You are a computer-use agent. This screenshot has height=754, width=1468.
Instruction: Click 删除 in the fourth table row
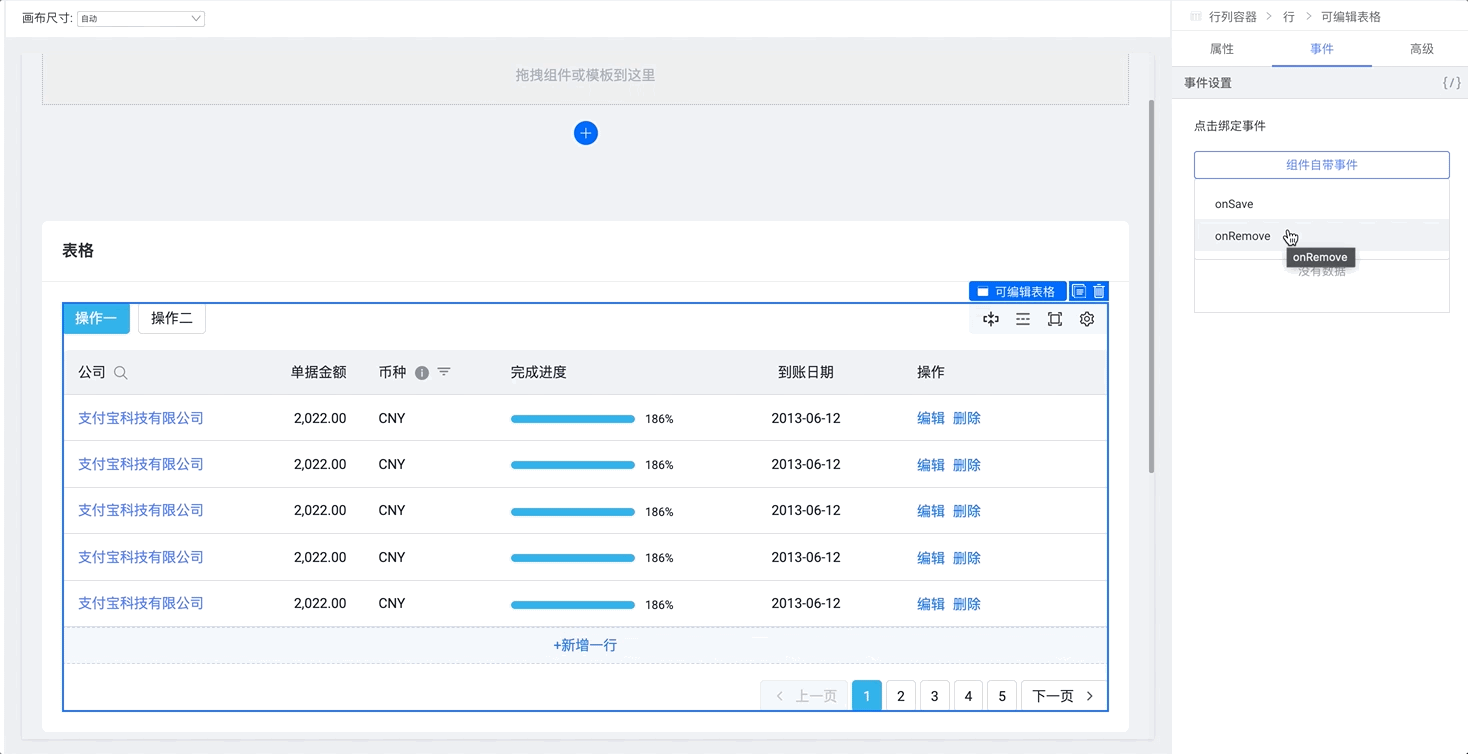click(967, 557)
